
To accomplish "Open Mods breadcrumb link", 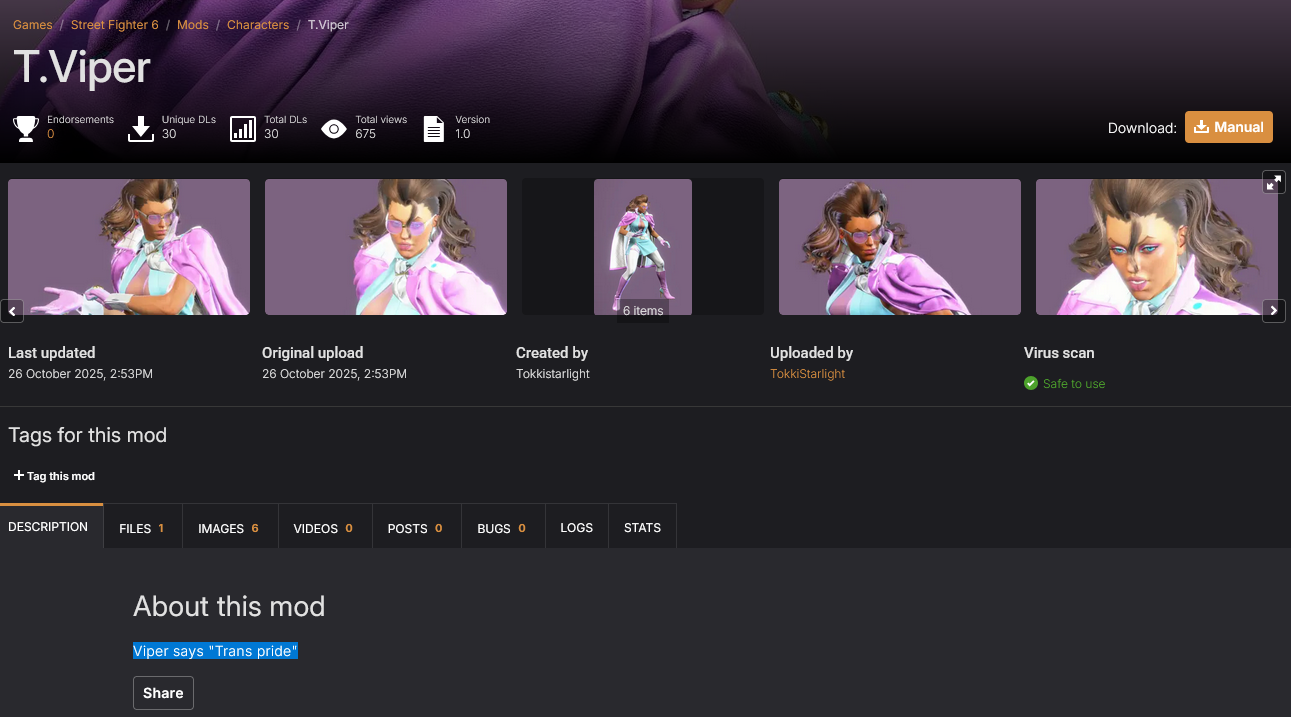I will pyautogui.click(x=193, y=25).
